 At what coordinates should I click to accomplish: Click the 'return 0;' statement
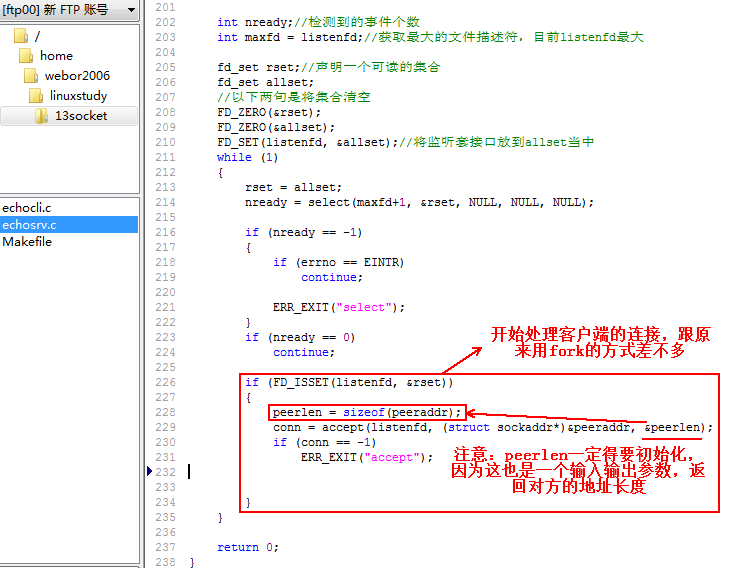tap(248, 547)
